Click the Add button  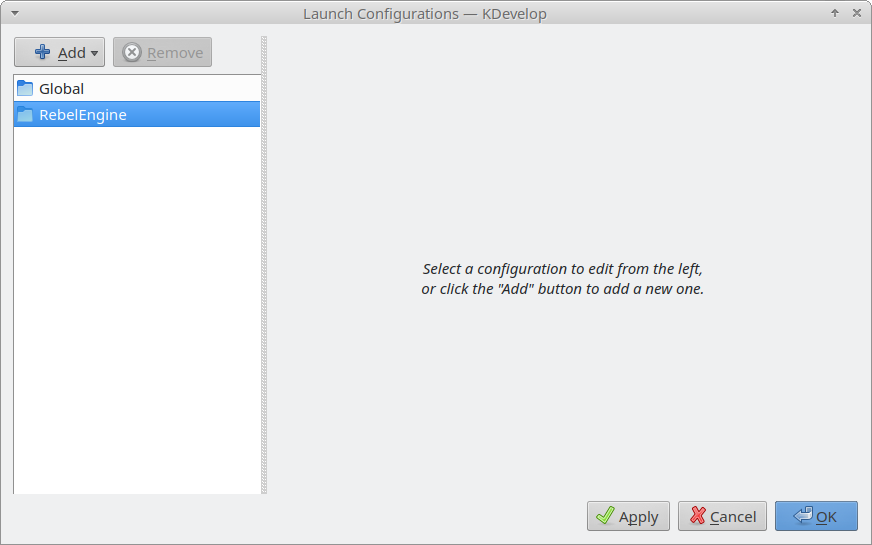coord(59,52)
